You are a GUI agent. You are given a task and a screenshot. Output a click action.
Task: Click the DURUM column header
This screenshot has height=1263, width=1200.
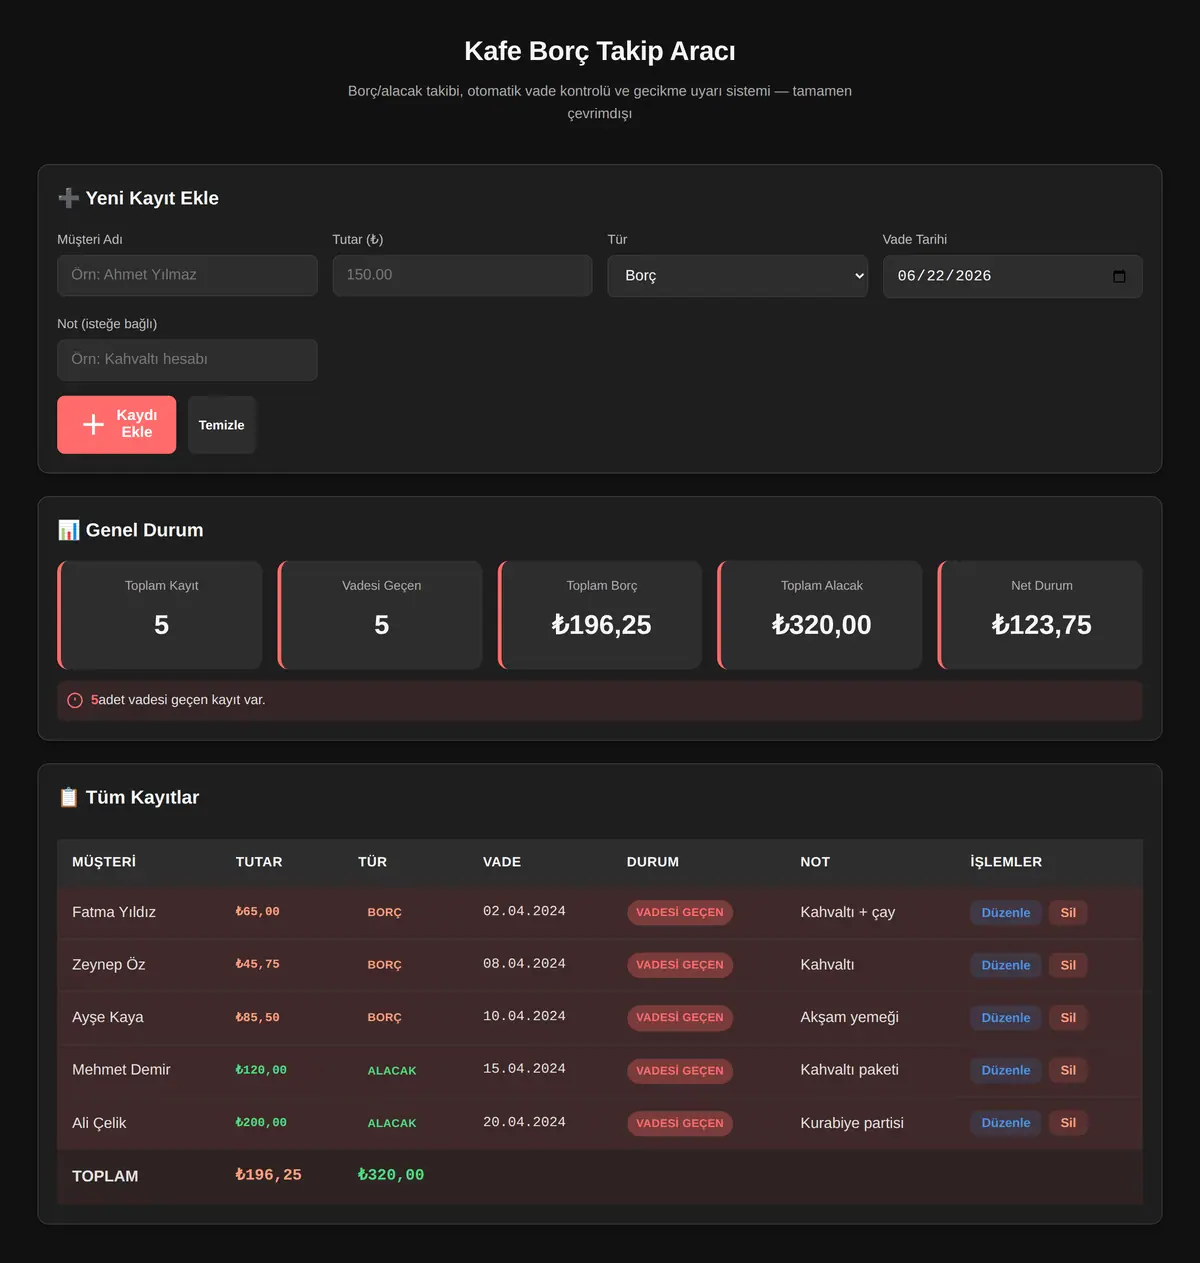(653, 862)
